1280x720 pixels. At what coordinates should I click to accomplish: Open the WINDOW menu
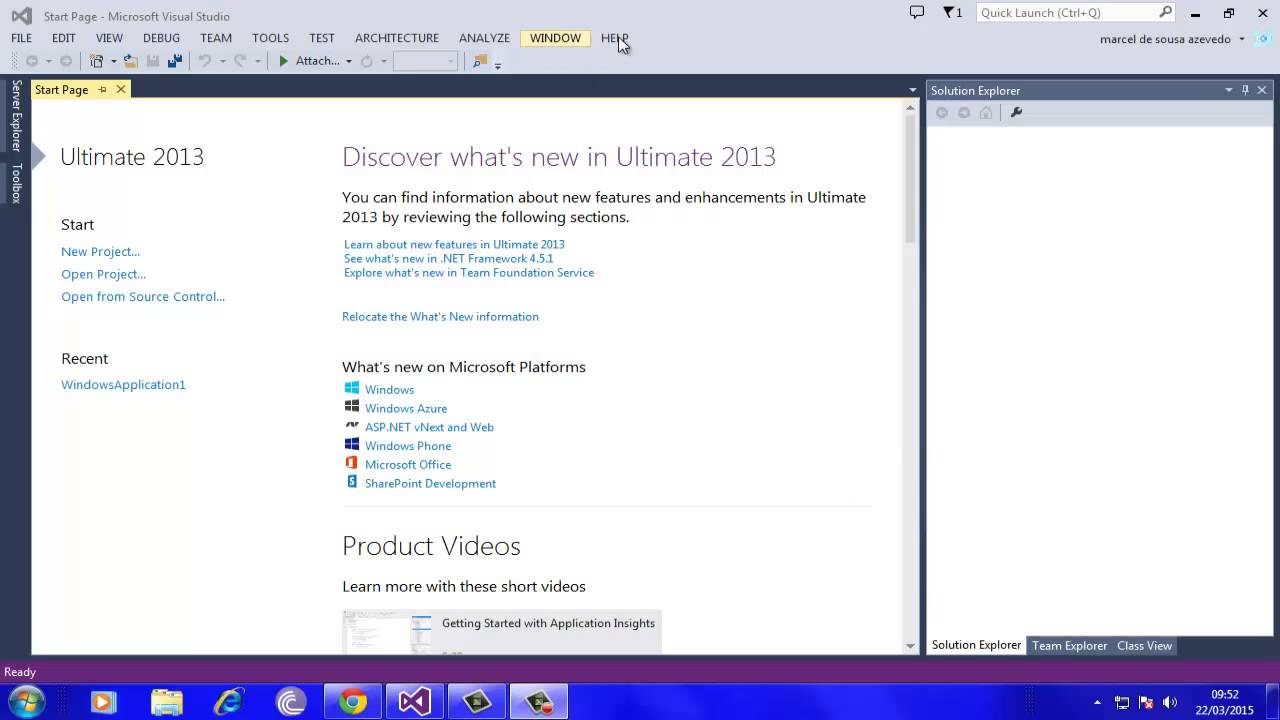[555, 38]
